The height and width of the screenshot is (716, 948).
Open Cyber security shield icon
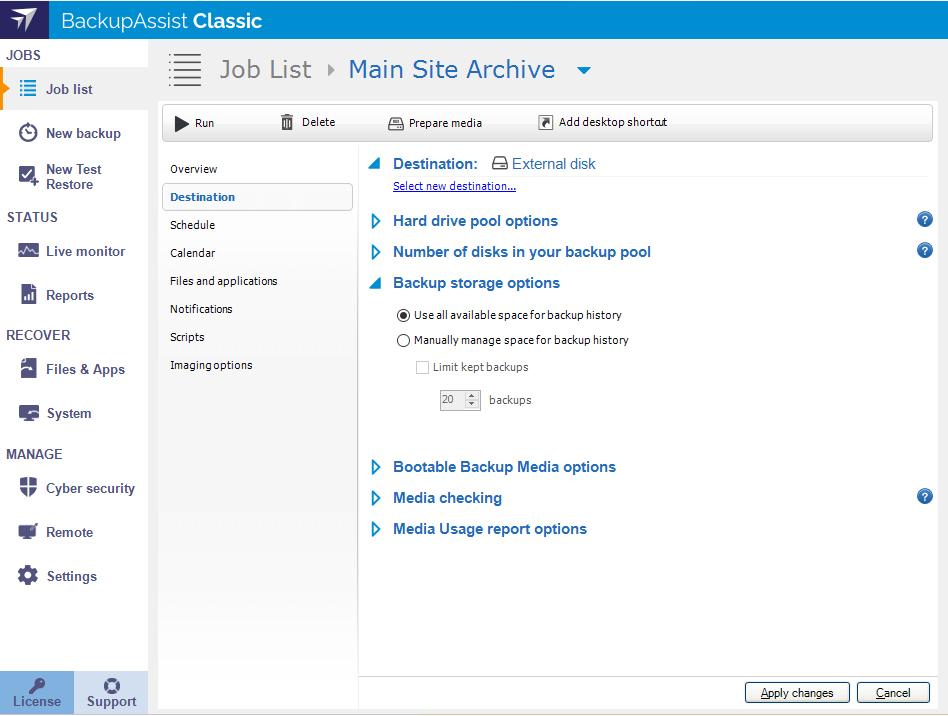28,488
